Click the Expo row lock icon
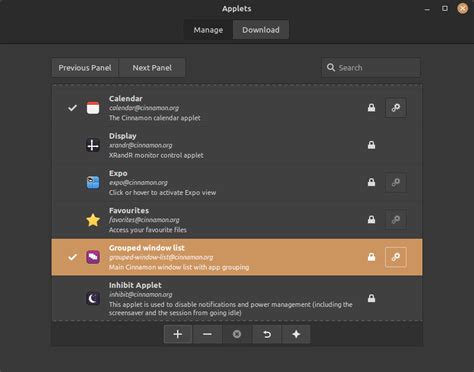The width and height of the screenshot is (474, 372). [x=371, y=182]
